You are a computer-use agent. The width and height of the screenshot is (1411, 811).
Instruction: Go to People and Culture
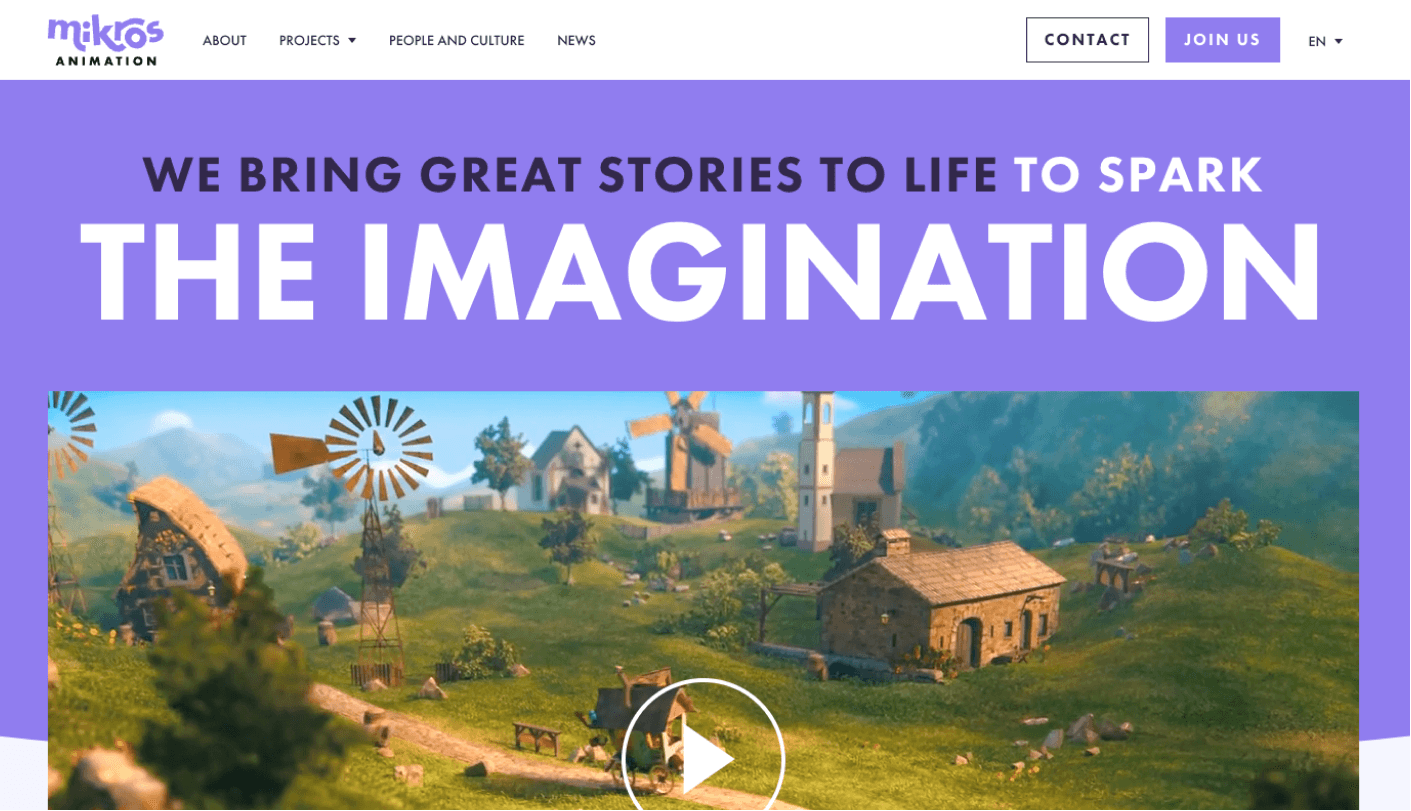(x=456, y=41)
